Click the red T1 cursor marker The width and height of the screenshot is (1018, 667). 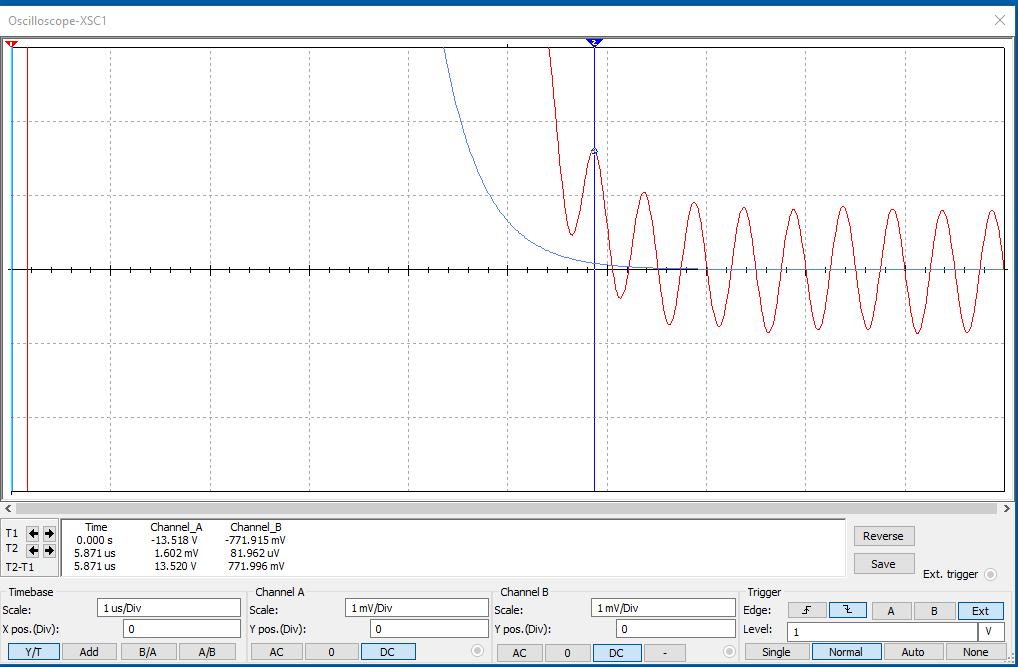[11, 44]
